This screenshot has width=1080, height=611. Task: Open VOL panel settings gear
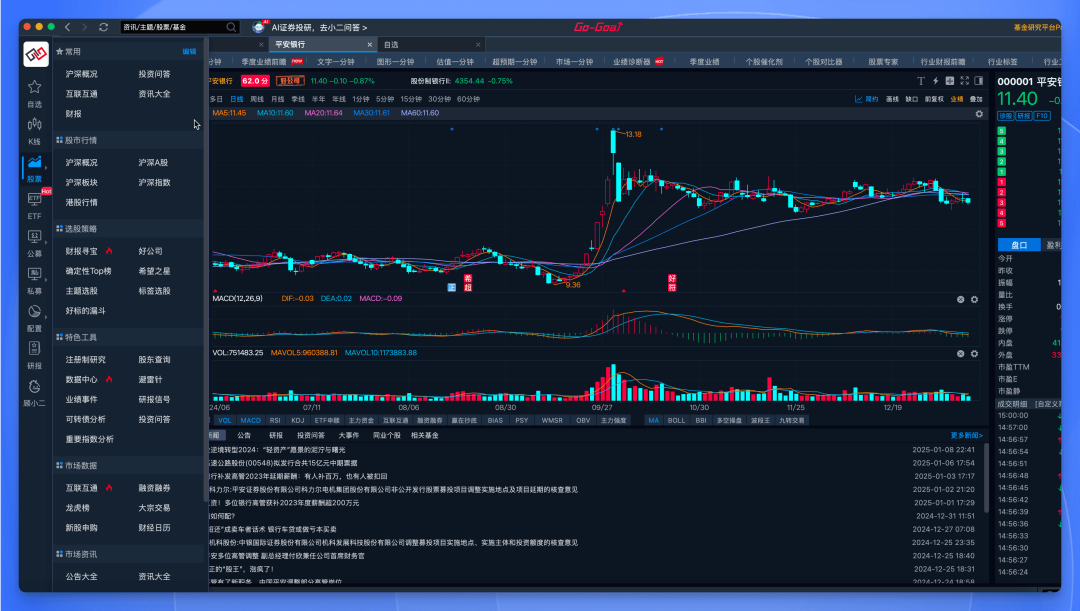(x=974, y=353)
